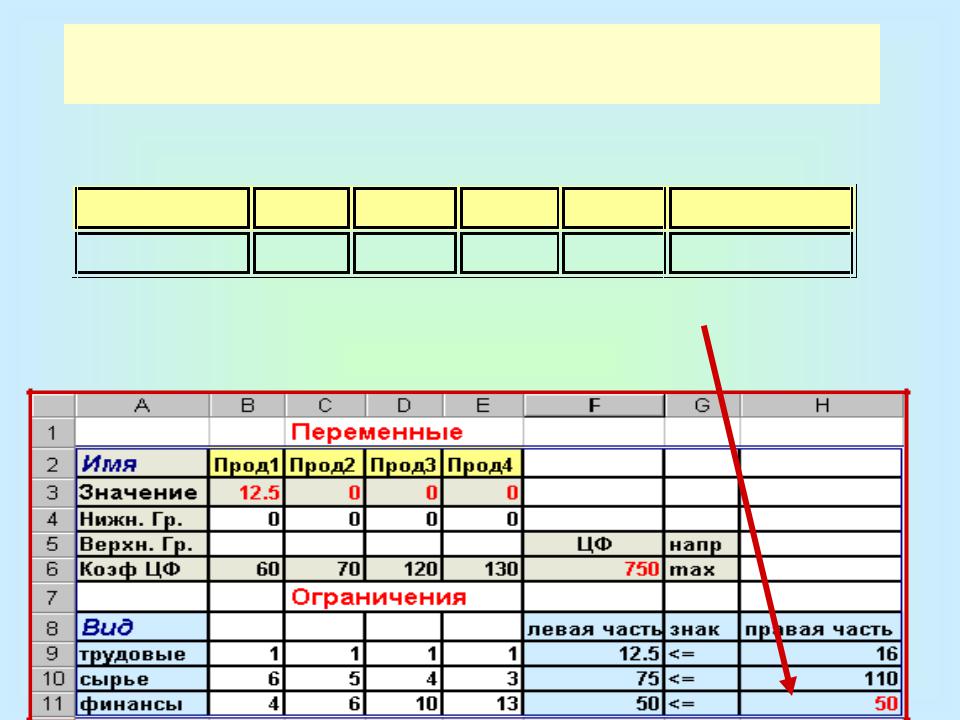Select row header 1
Image resolution: width=960 pixels, height=720 pixels.
[53, 433]
